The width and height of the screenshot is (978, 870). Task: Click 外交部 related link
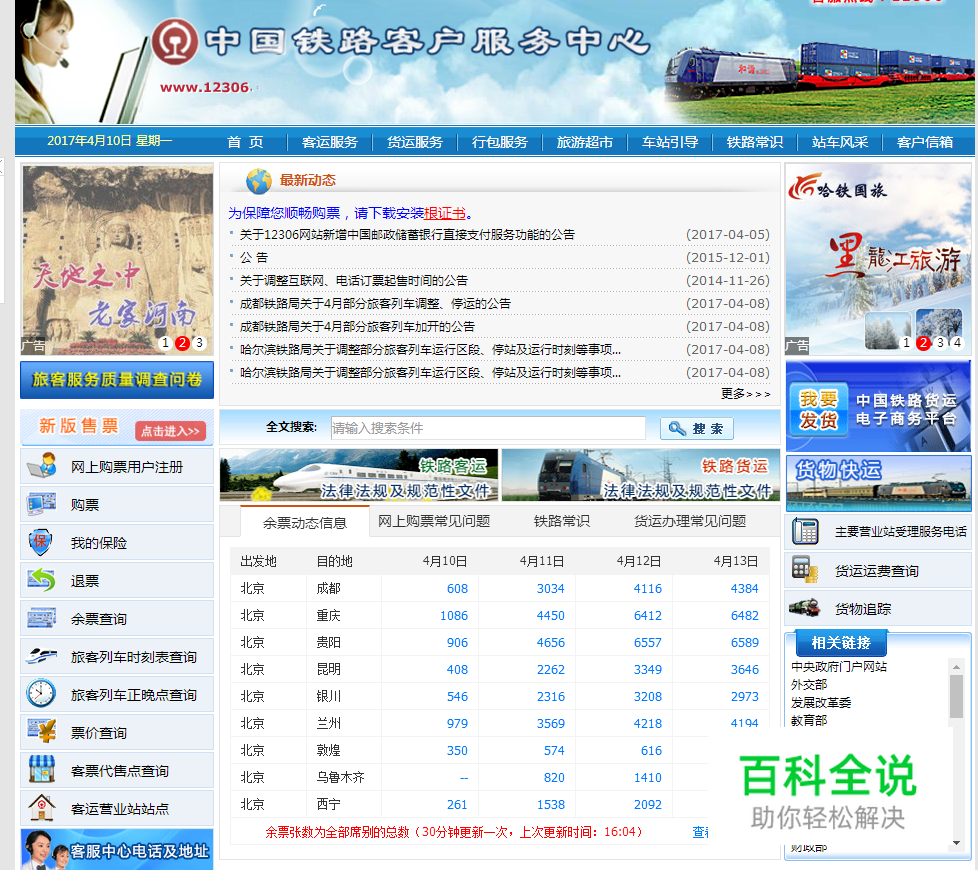coord(808,685)
